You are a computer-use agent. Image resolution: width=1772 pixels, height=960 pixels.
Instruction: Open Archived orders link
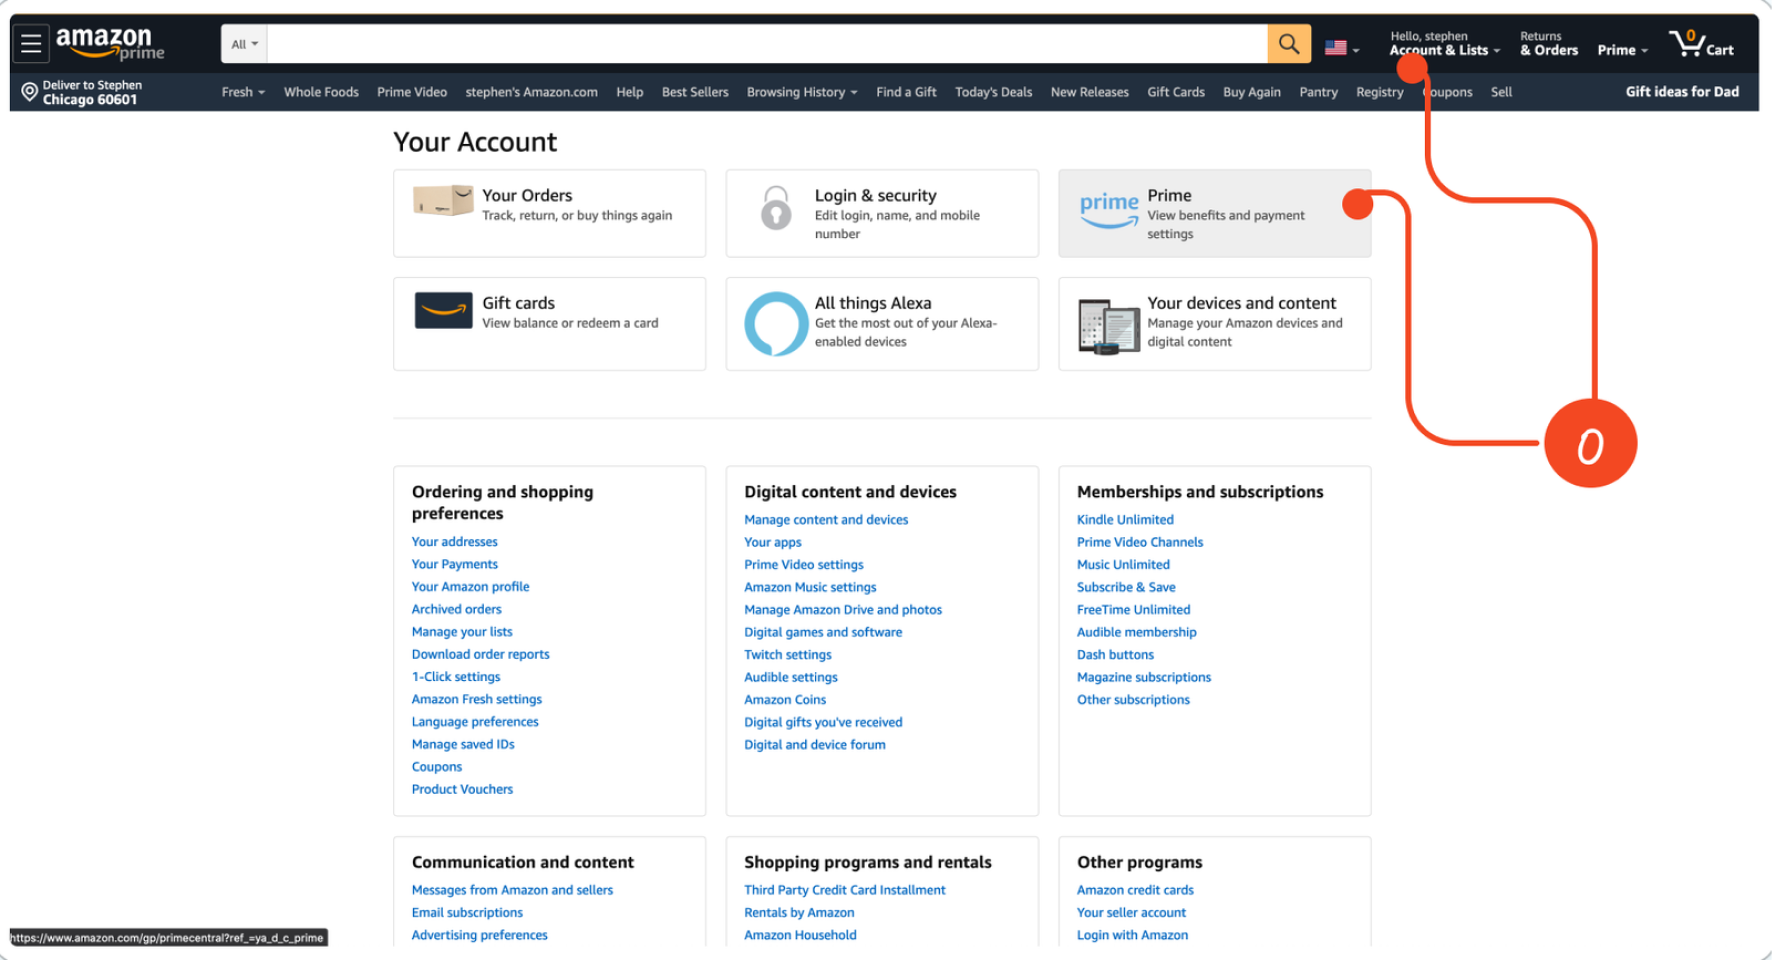click(456, 609)
